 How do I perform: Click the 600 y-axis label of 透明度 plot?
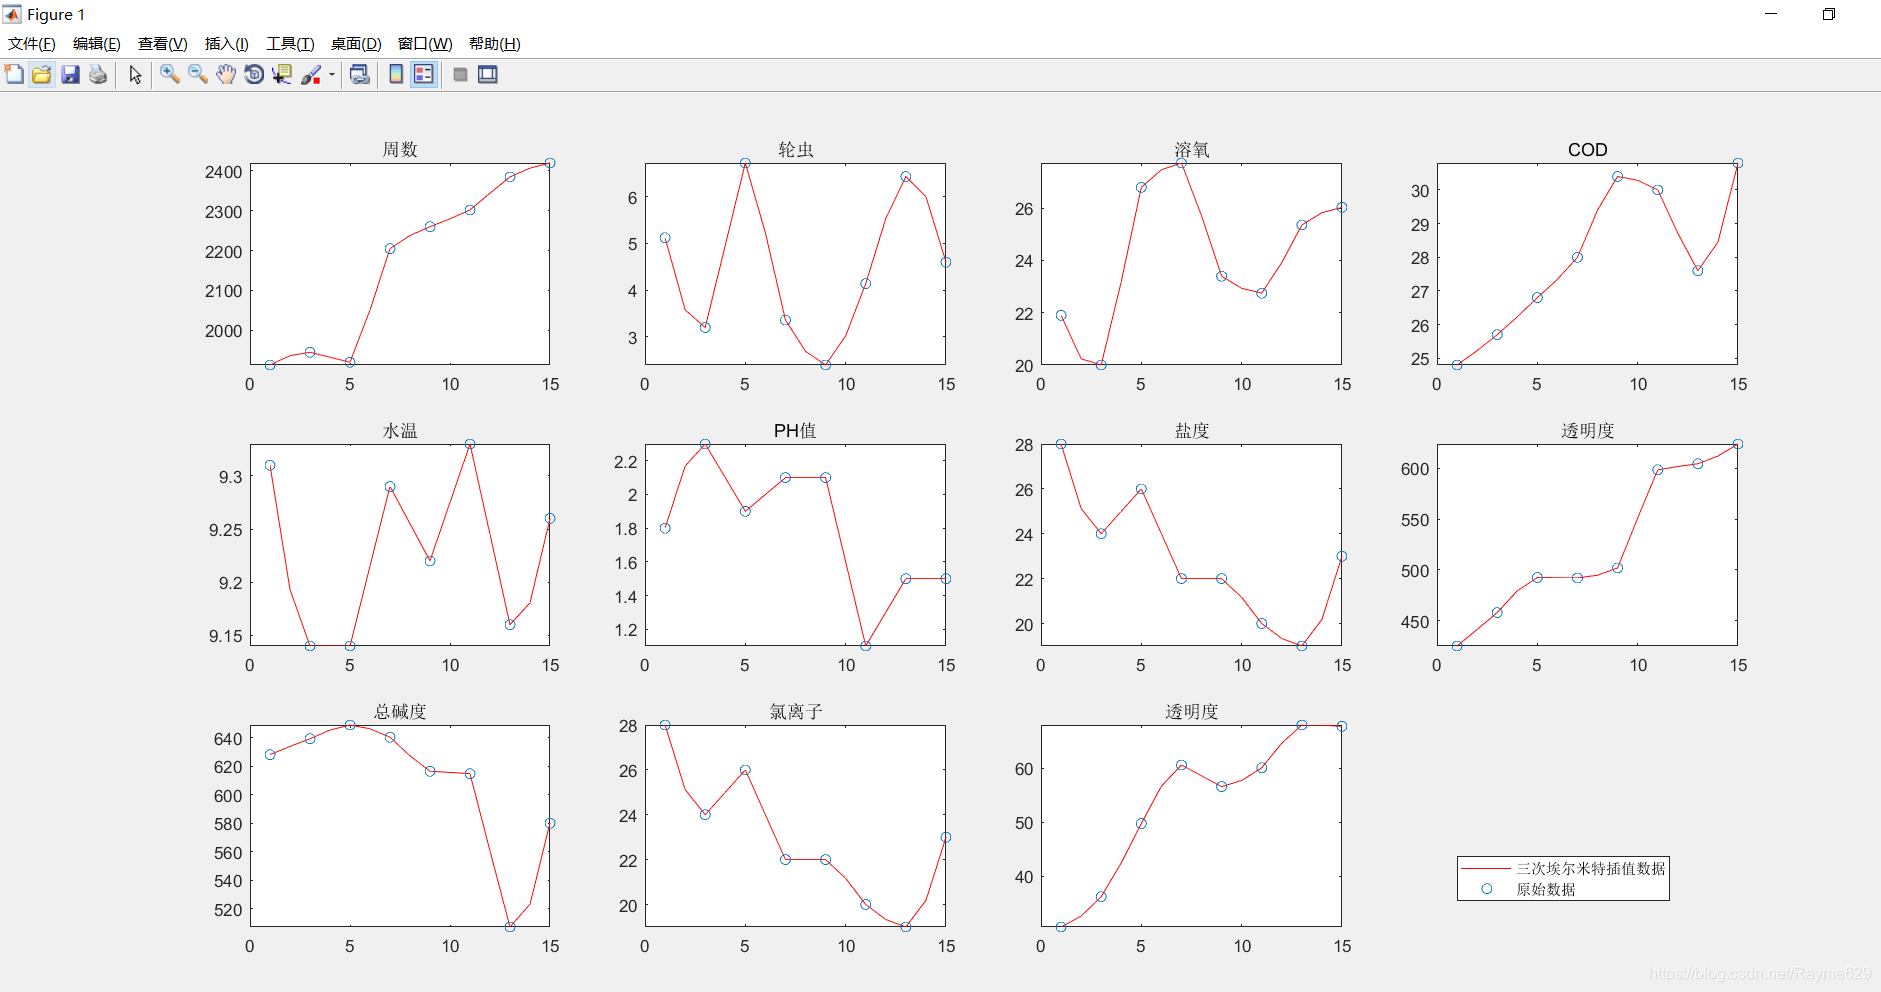(1415, 469)
